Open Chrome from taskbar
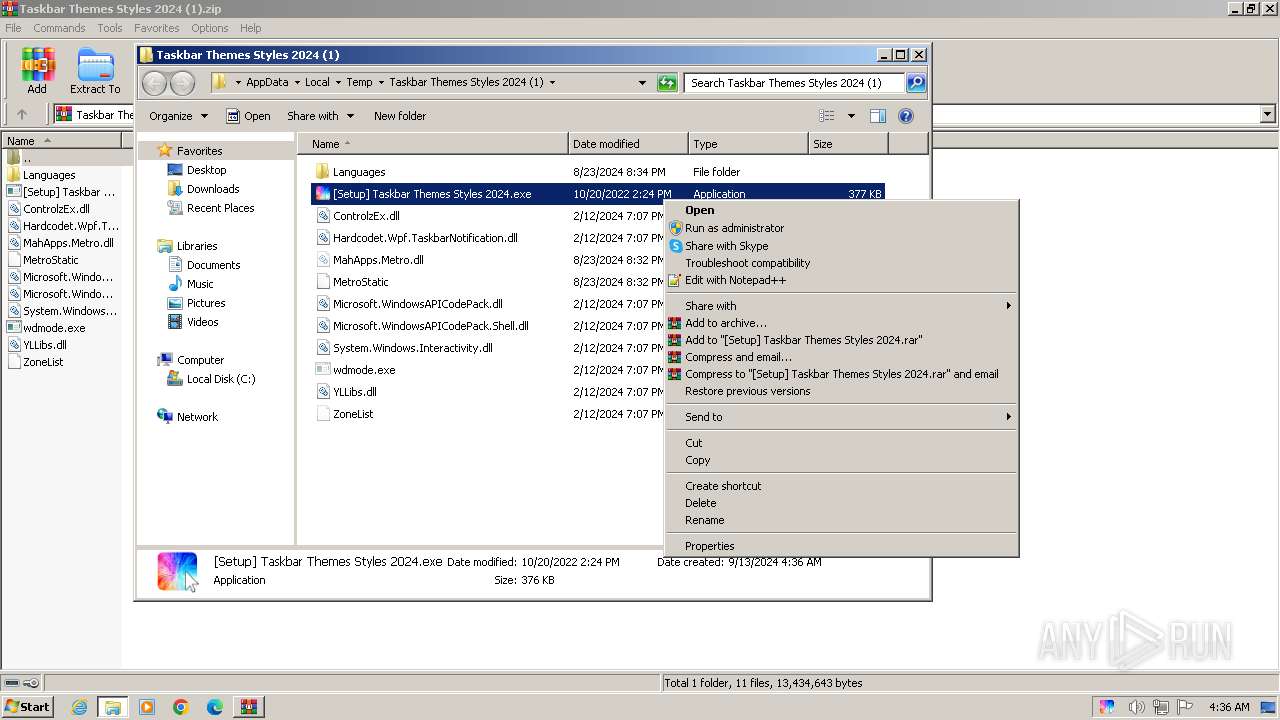This screenshot has width=1280, height=720. pos(181,707)
